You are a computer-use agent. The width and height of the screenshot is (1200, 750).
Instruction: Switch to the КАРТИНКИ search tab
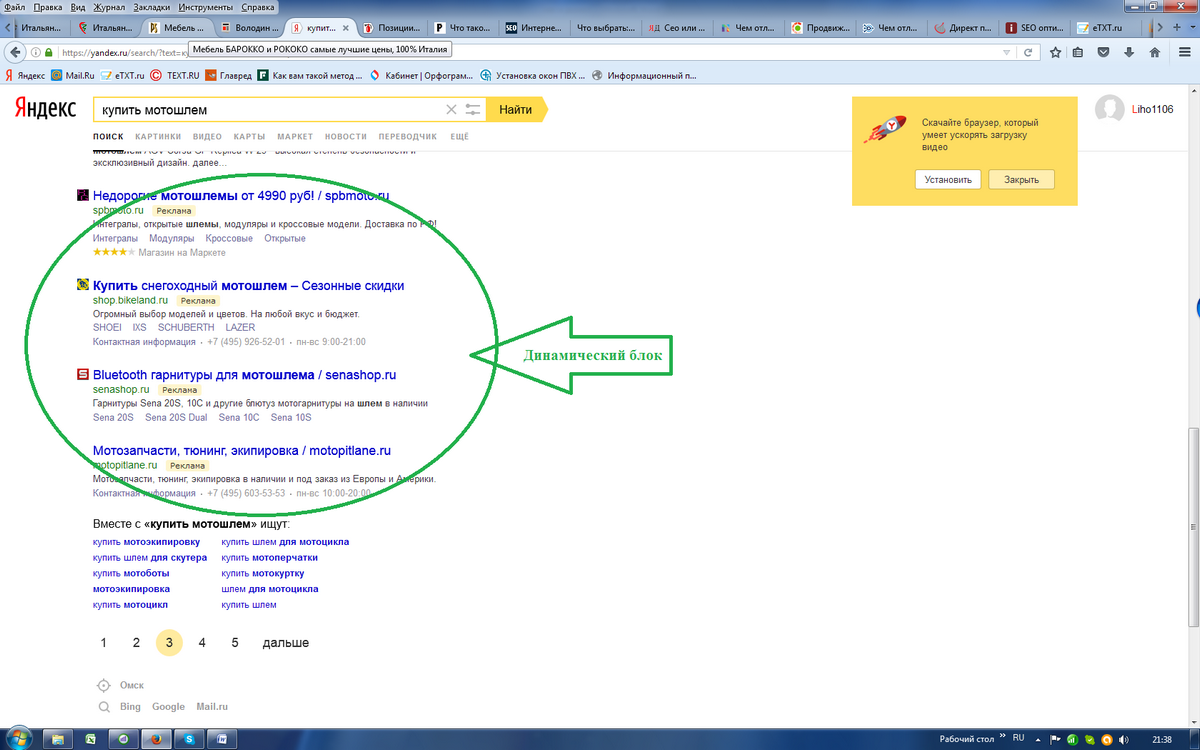coord(158,136)
